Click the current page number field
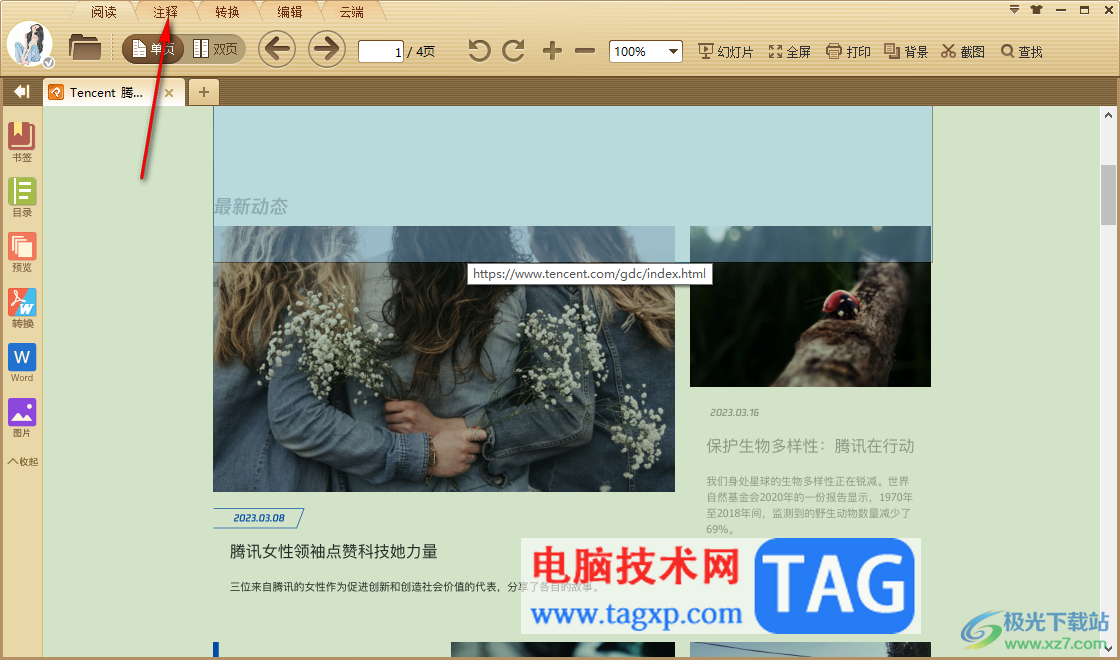Viewport: 1120px width, 660px height. [x=381, y=51]
